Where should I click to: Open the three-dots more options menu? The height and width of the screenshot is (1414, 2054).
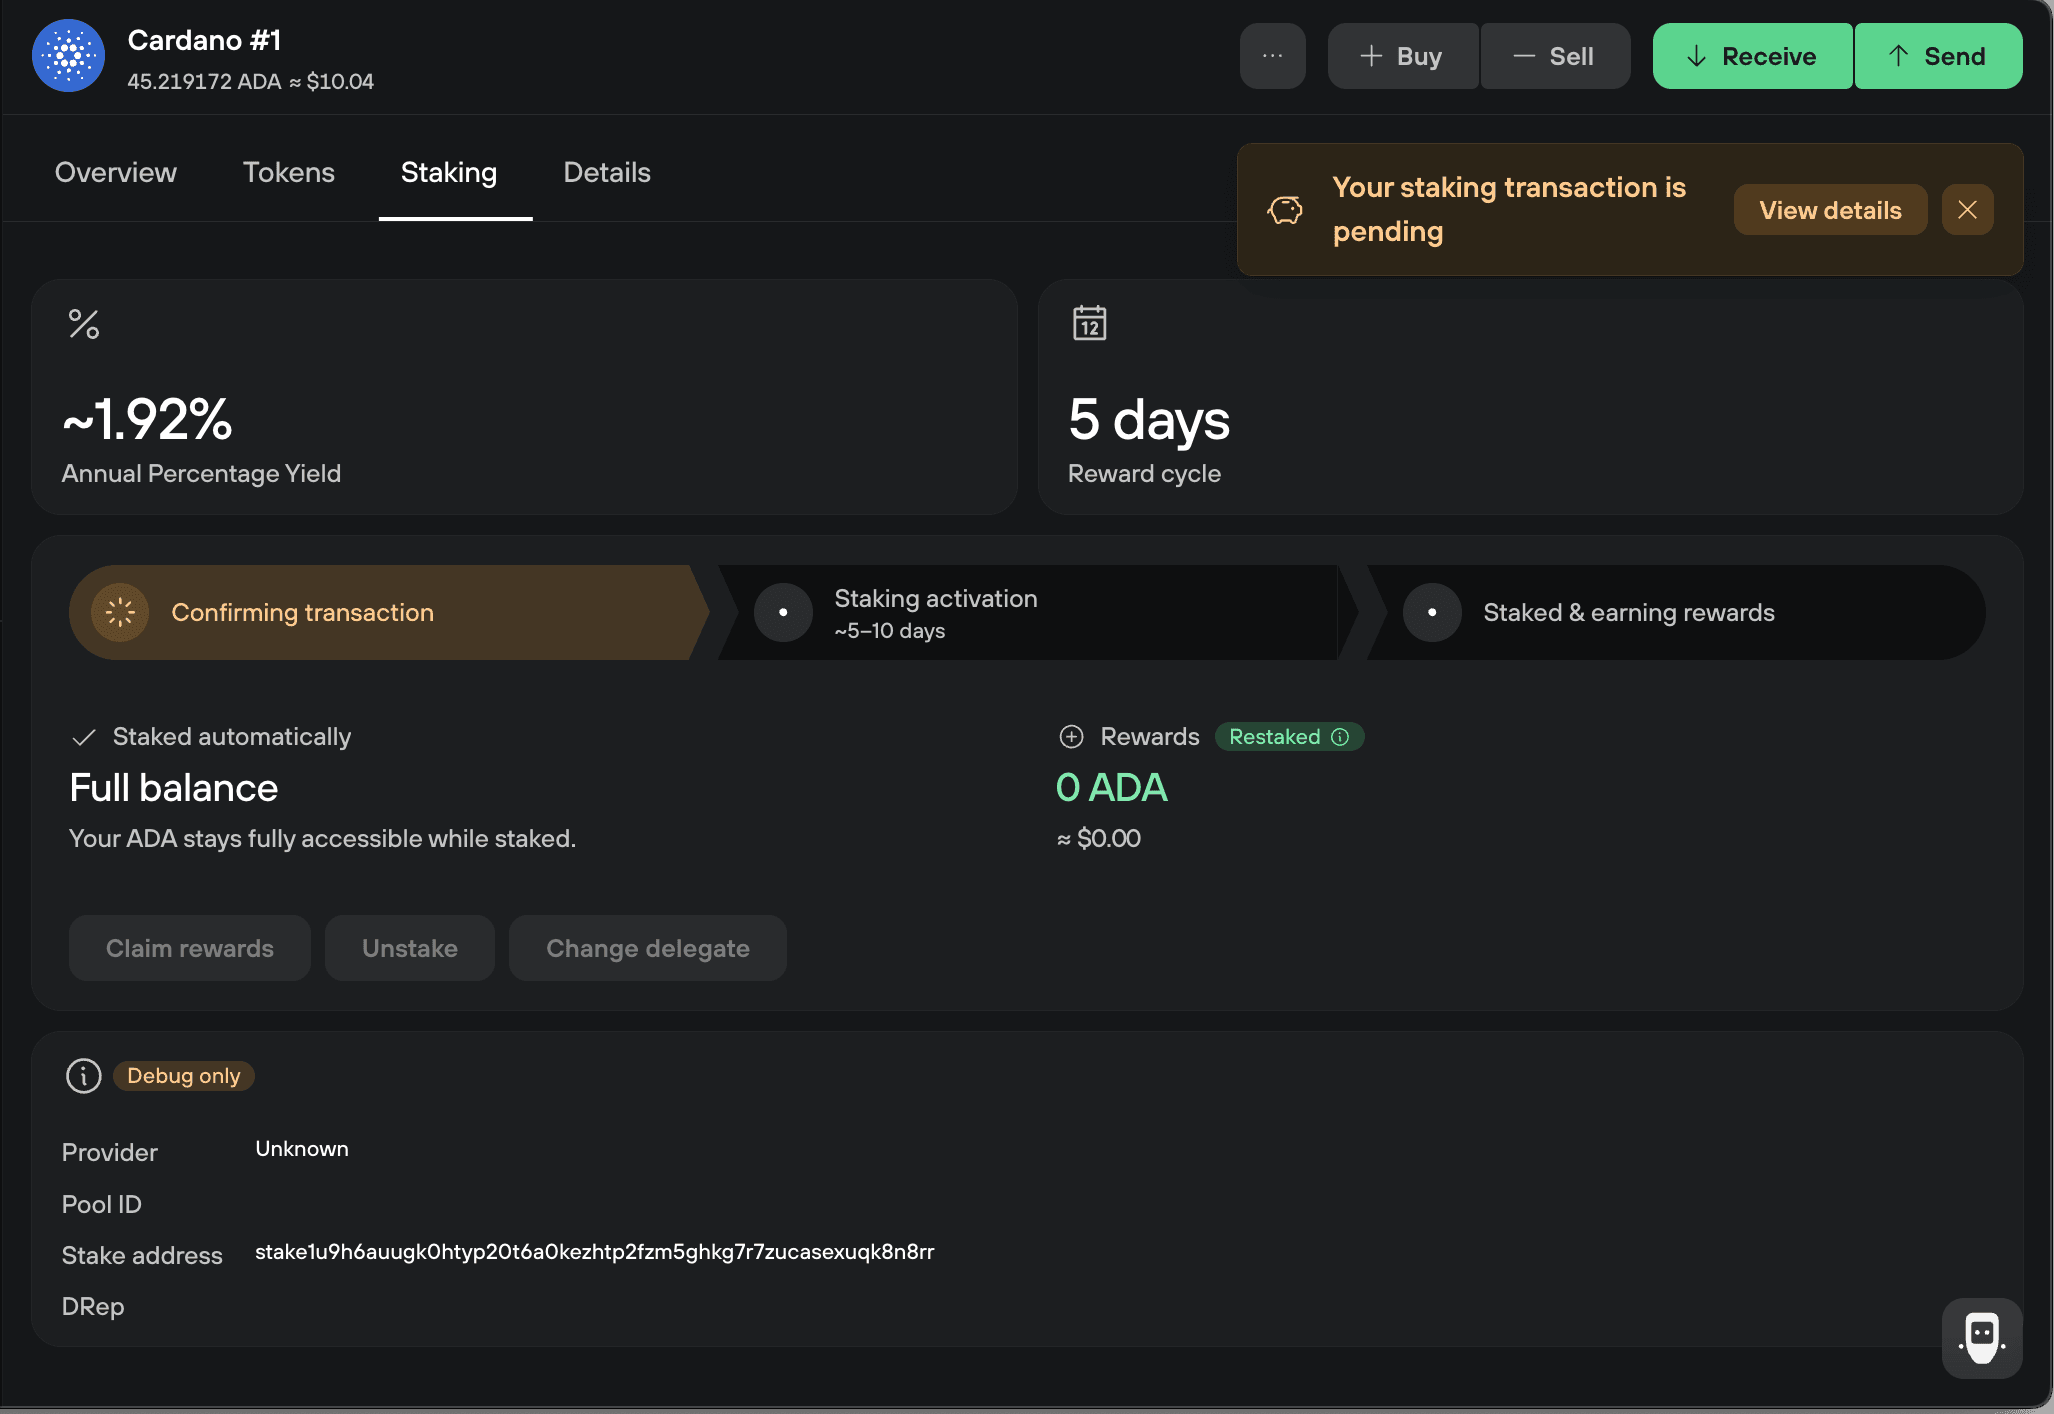1272,56
